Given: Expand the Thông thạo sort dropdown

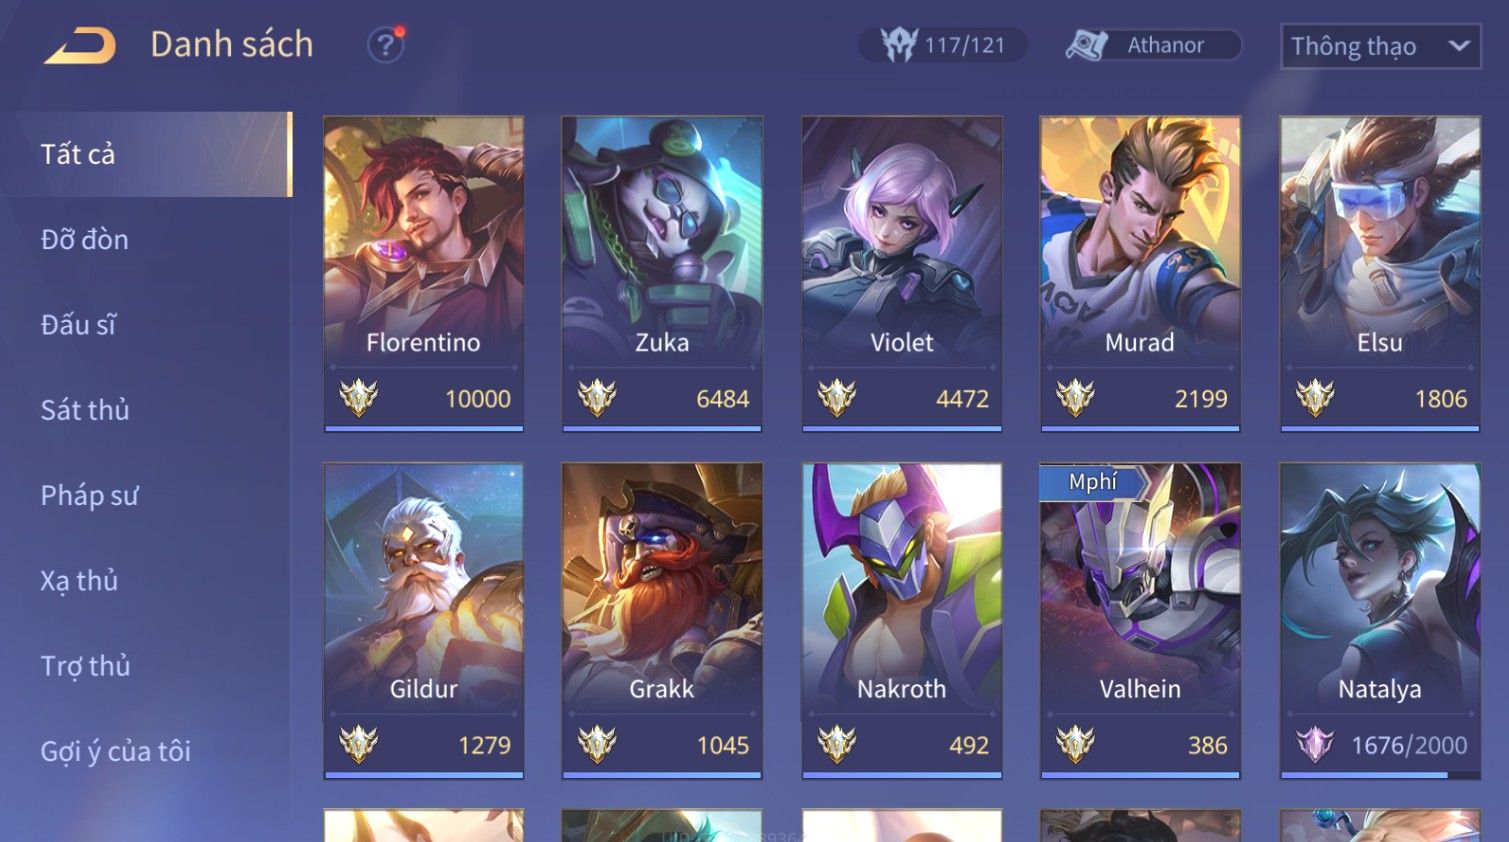Looking at the screenshot, I should (1380, 46).
